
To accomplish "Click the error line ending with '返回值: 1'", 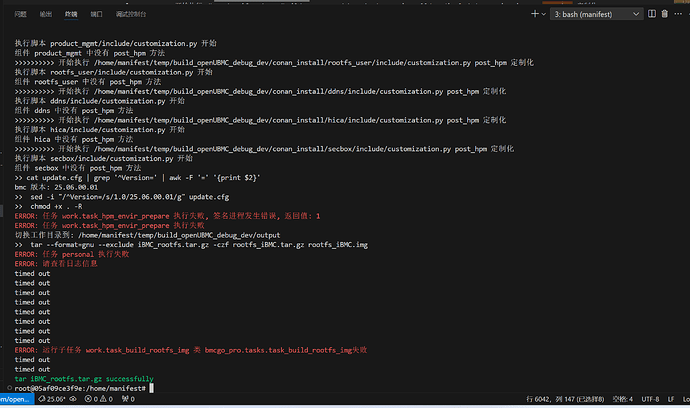I will [167, 216].
